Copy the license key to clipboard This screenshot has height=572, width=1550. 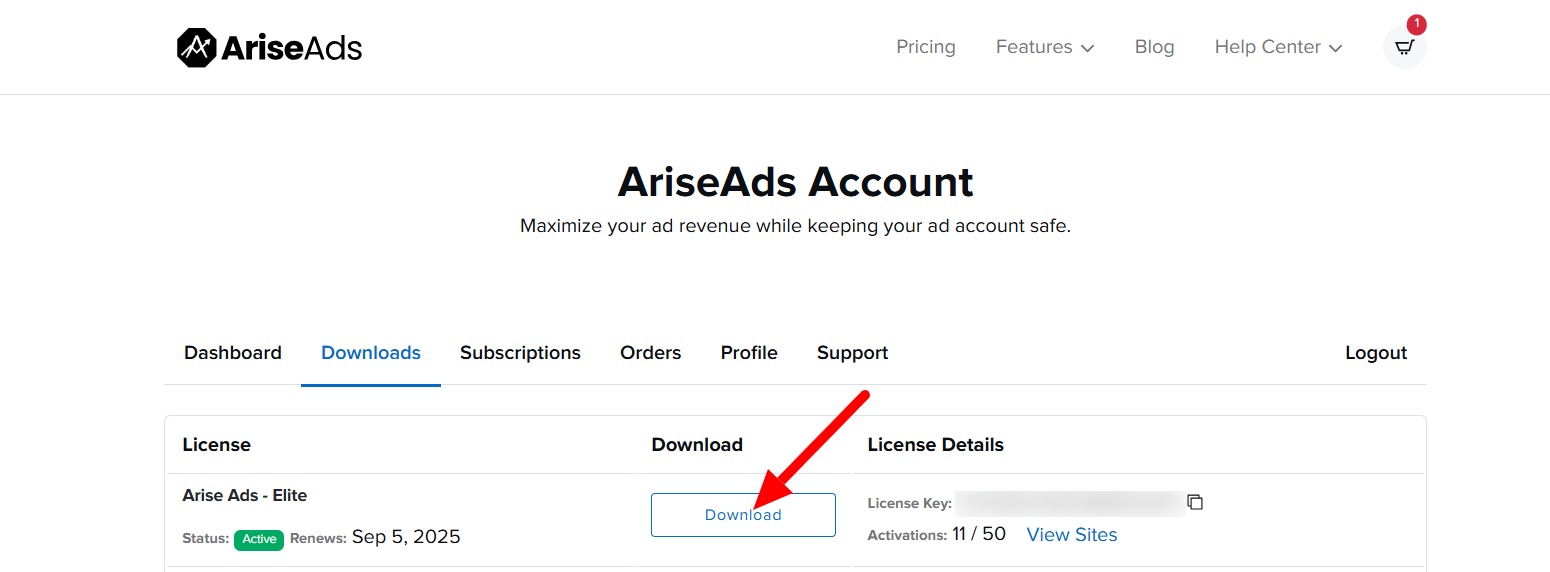(x=1195, y=502)
